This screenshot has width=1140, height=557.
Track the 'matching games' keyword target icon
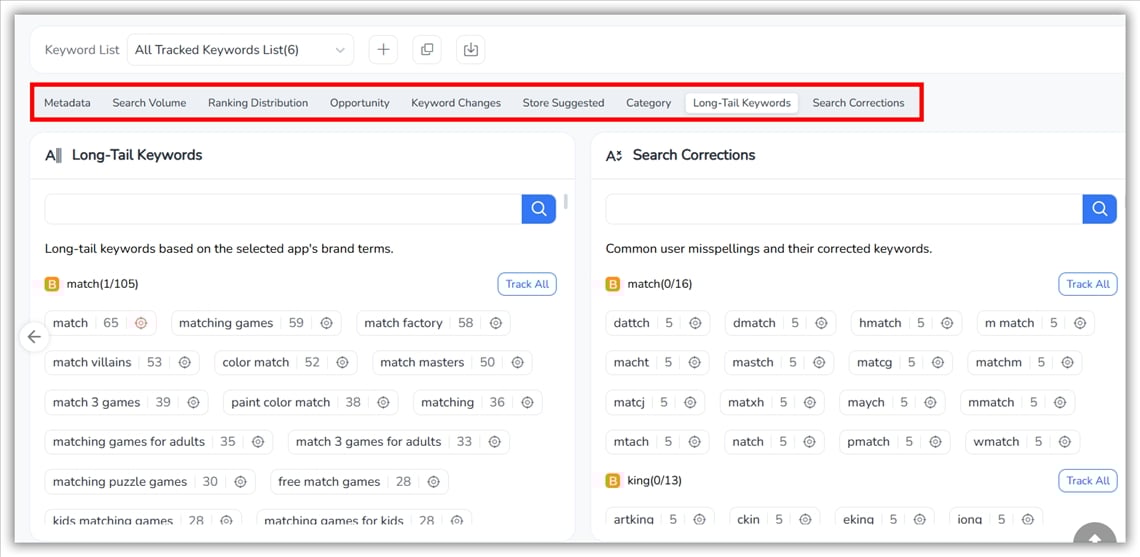click(x=326, y=323)
